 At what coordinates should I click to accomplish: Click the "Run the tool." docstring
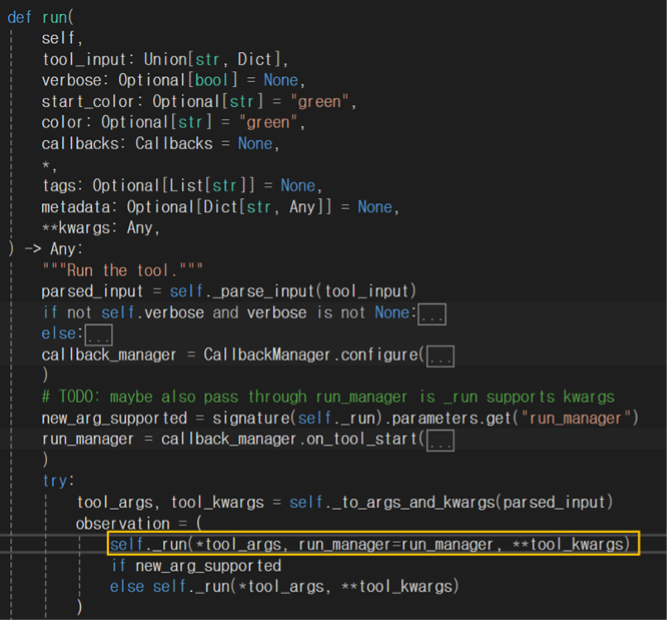pyautogui.click(x=123, y=270)
